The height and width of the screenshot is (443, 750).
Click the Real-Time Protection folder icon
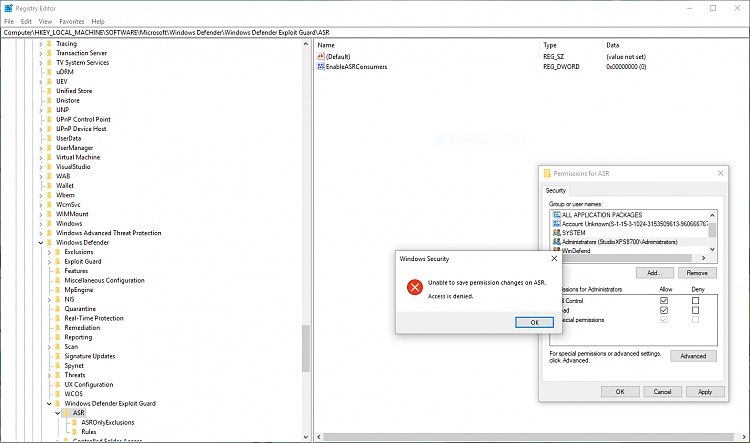pyautogui.click(x=58, y=318)
